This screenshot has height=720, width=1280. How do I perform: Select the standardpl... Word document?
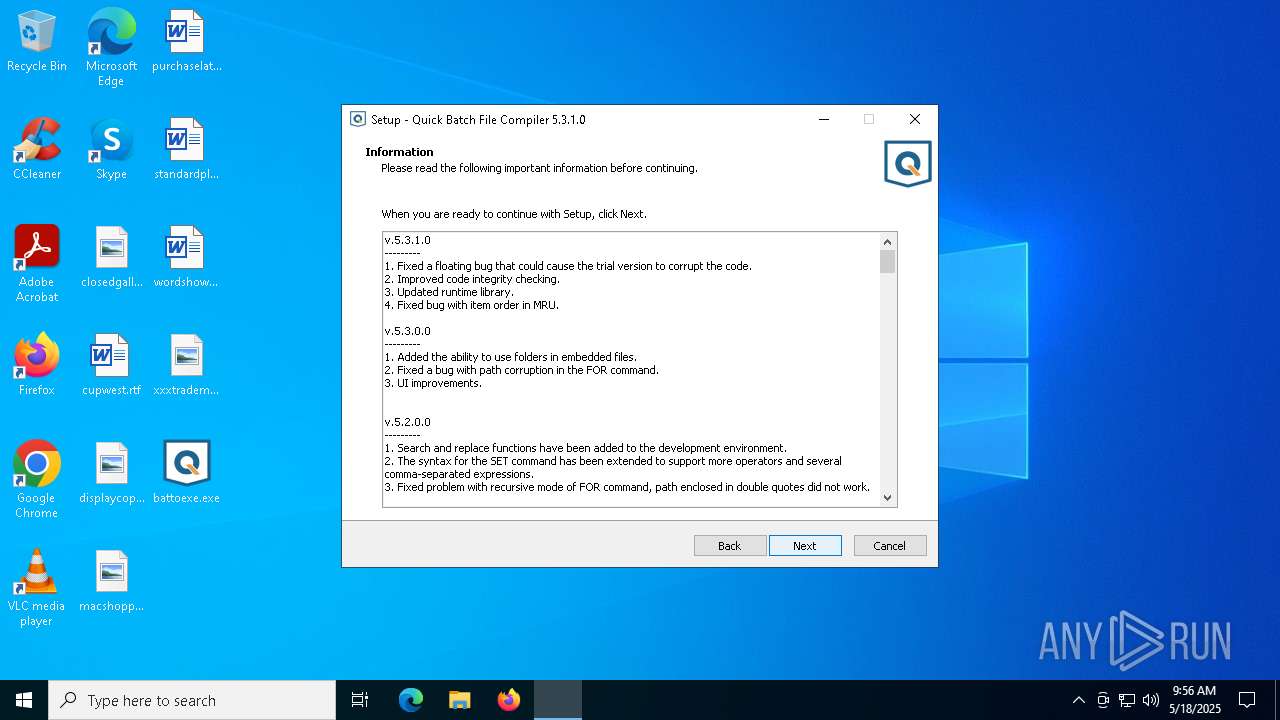pyautogui.click(x=186, y=150)
